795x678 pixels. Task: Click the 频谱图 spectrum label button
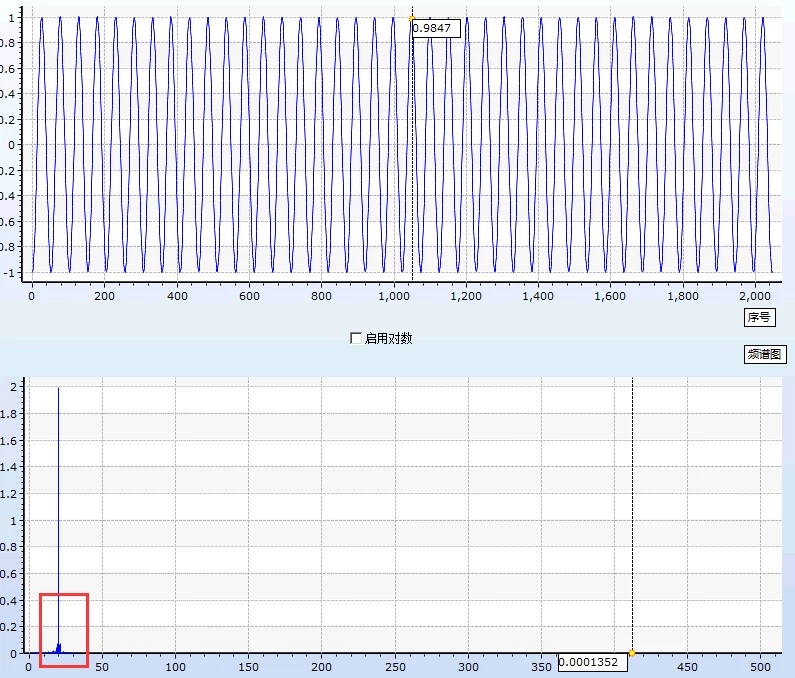[765, 354]
